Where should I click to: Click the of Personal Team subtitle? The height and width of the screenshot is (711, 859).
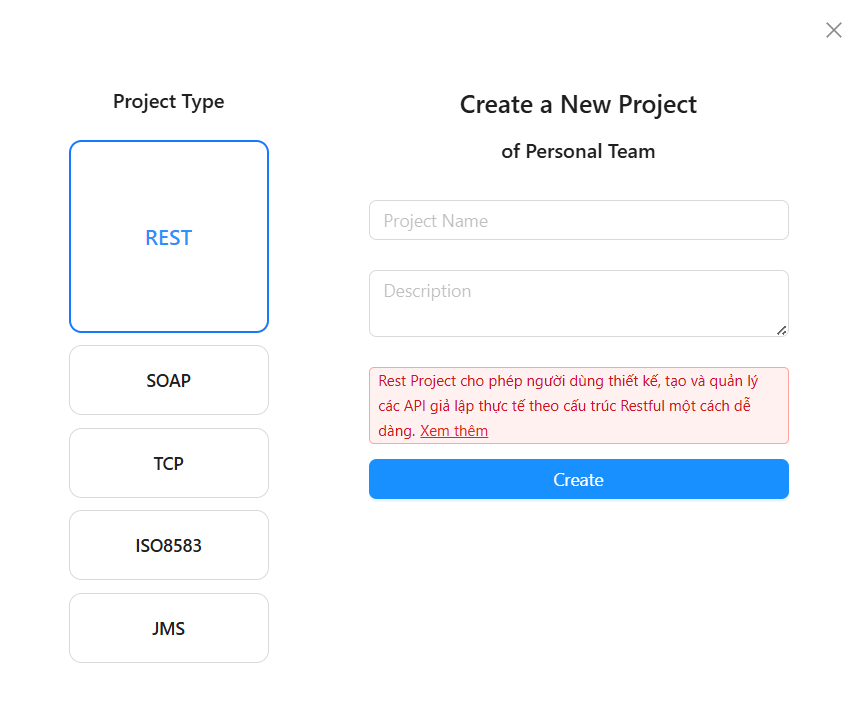pos(578,151)
